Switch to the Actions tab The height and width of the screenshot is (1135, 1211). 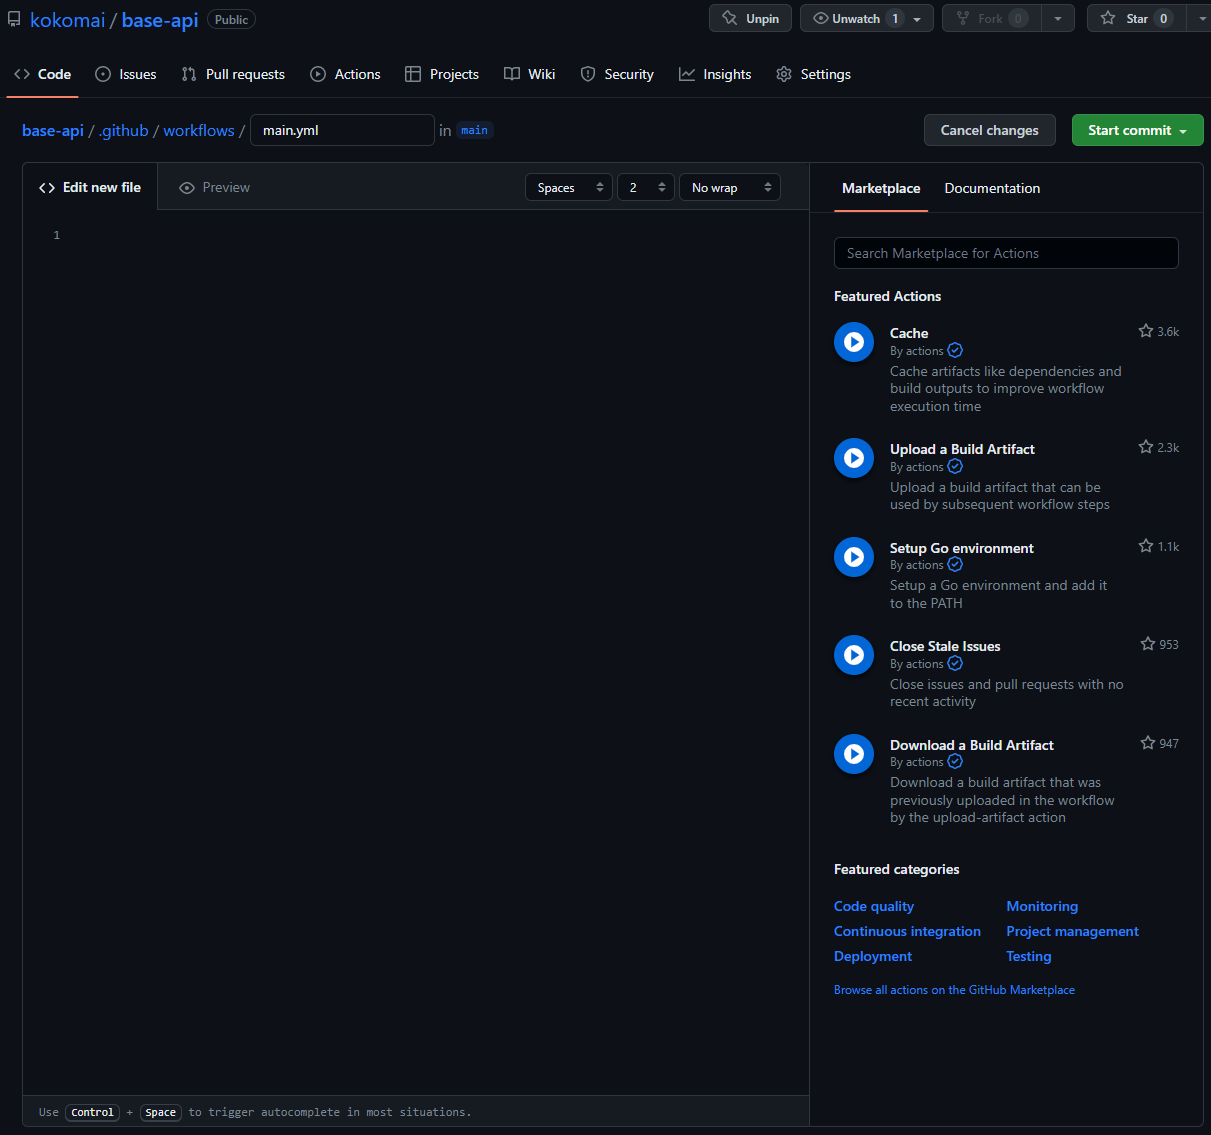click(x=346, y=74)
